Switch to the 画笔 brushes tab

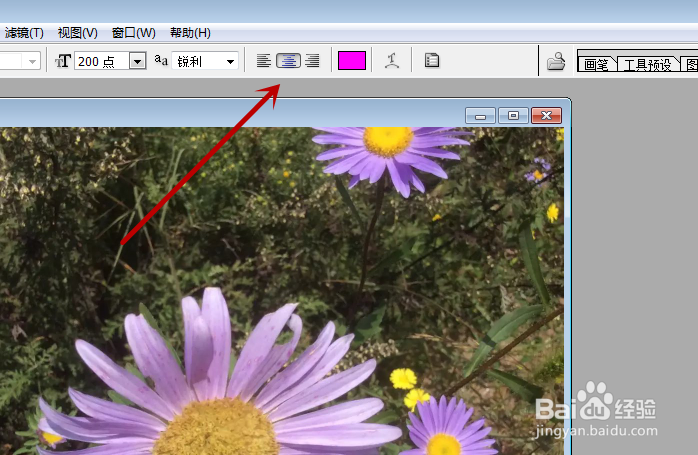pyautogui.click(x=596, y=65)
